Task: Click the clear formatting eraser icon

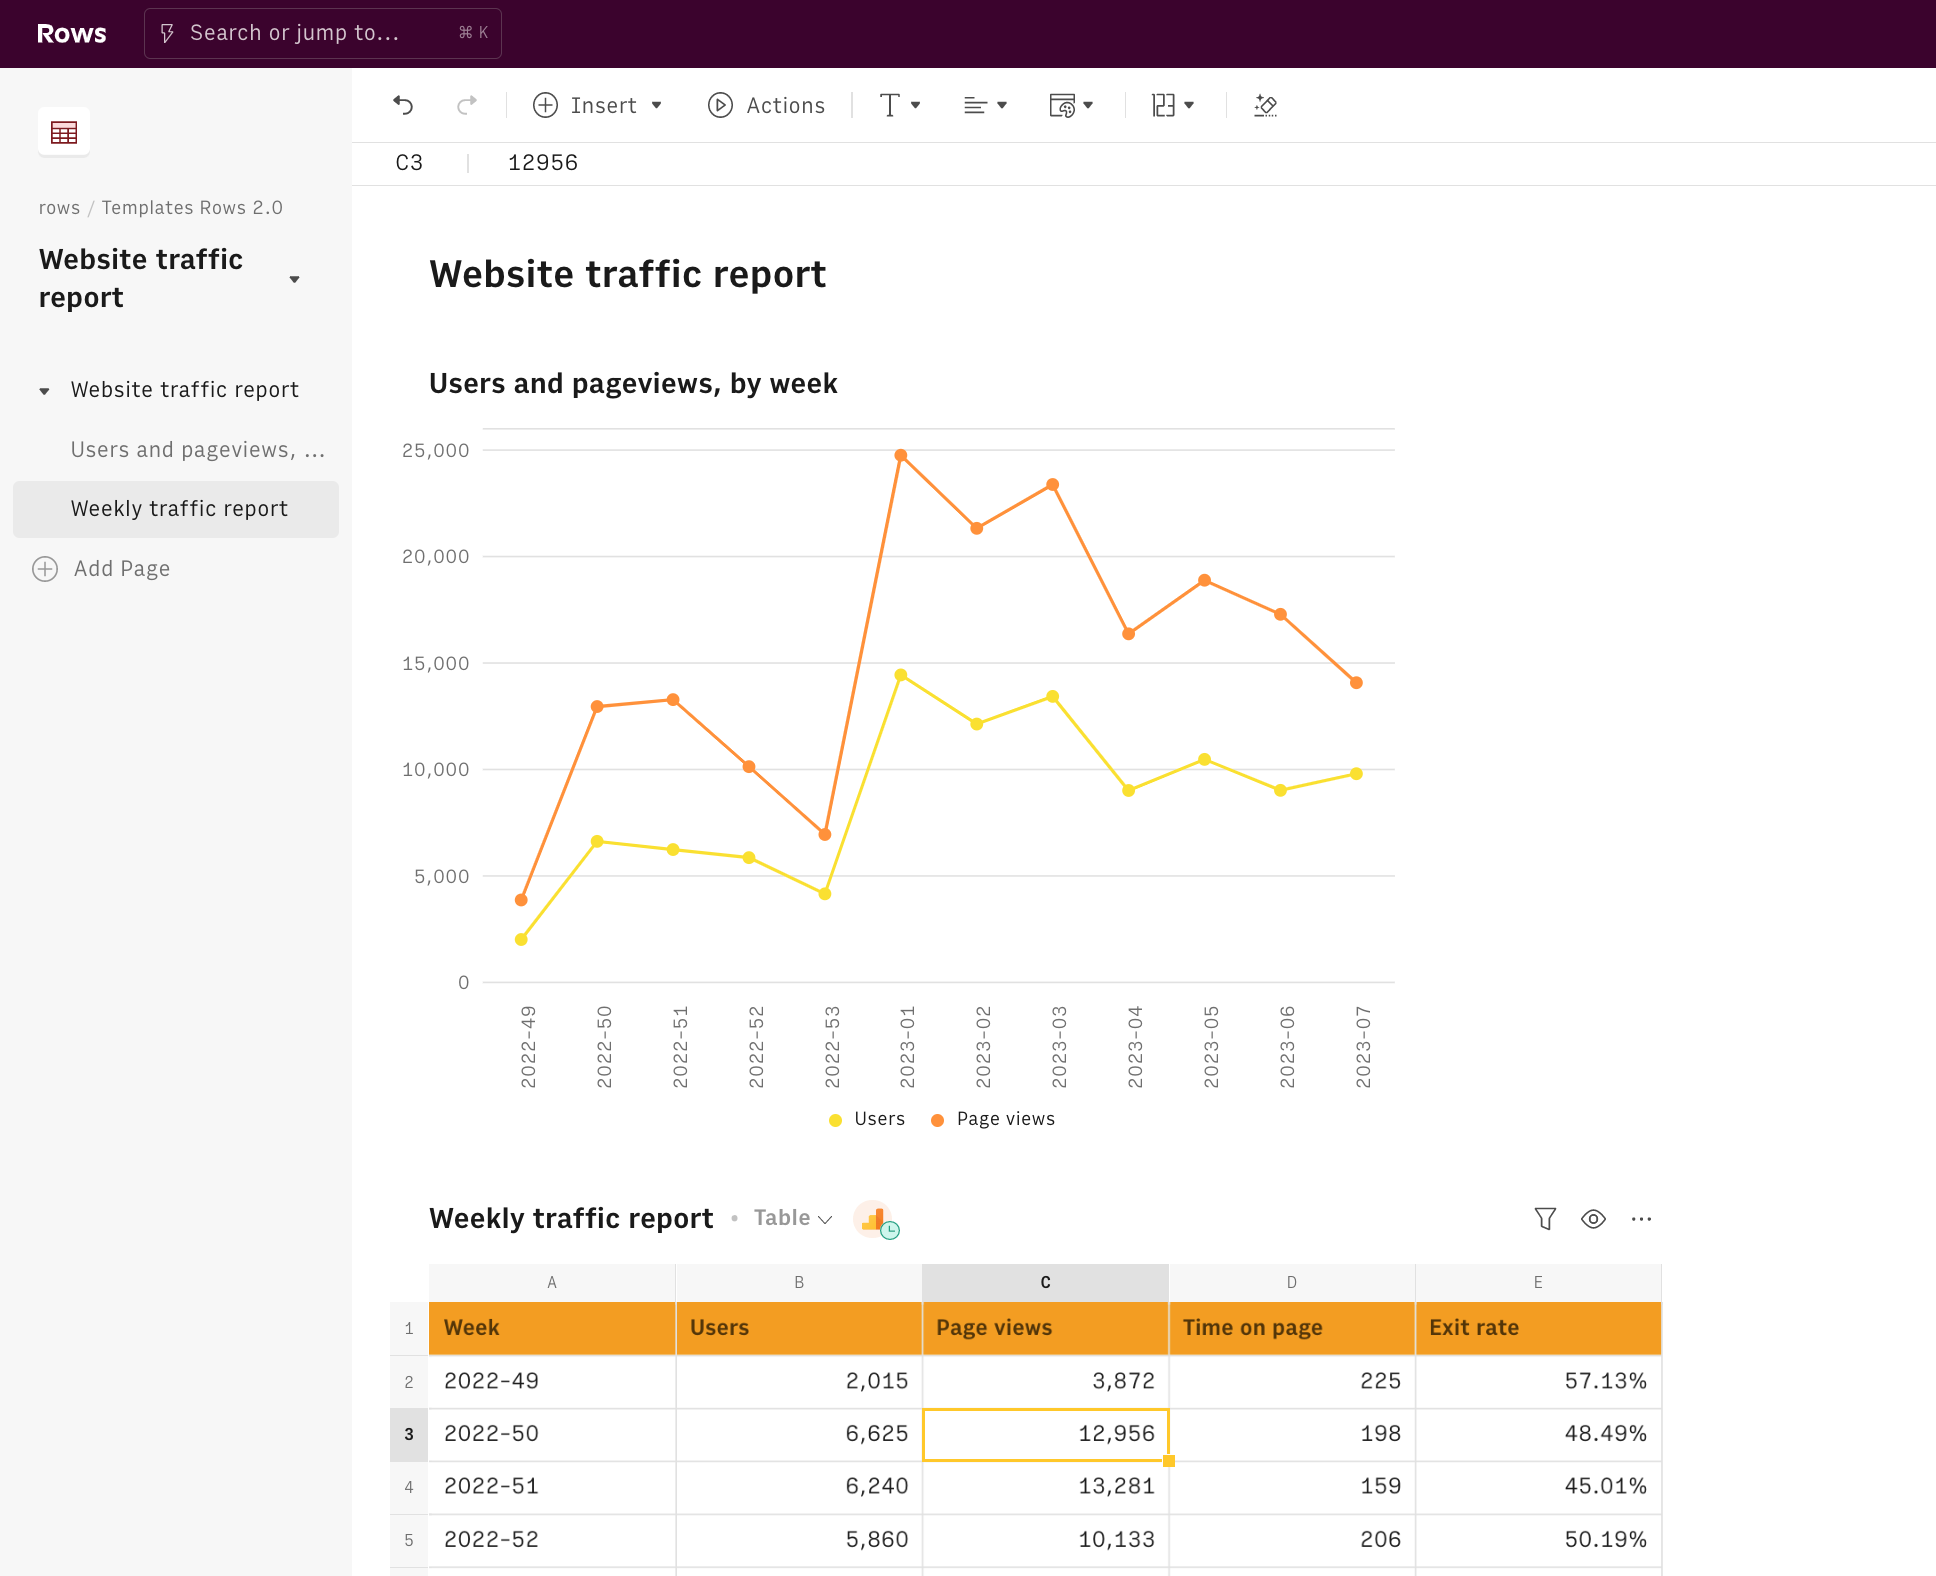Action: point(1266,105)
